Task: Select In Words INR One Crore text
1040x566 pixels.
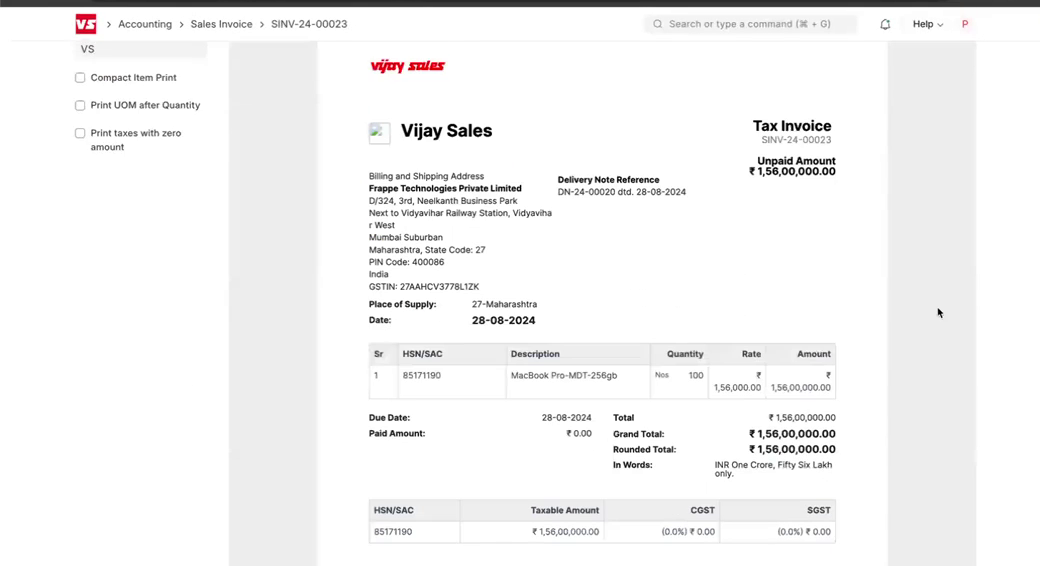Action: [x=773, y=469]
